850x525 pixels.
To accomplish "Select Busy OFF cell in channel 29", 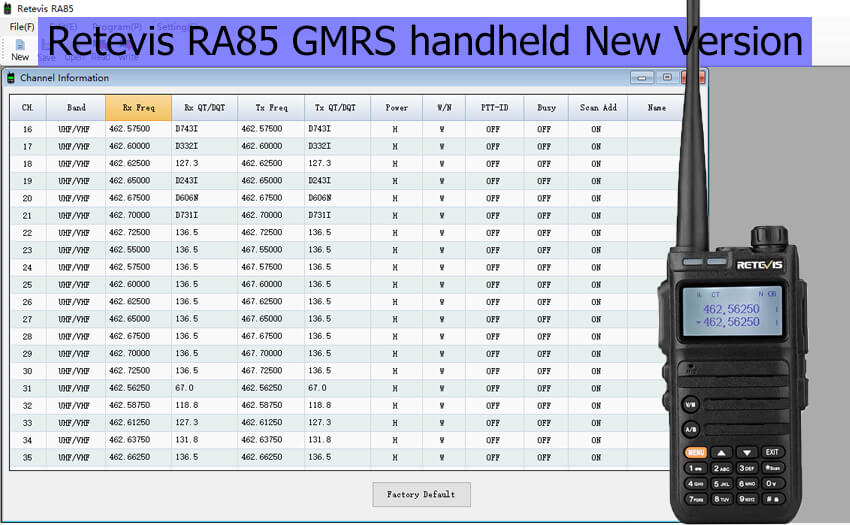I will click(546, 354).
